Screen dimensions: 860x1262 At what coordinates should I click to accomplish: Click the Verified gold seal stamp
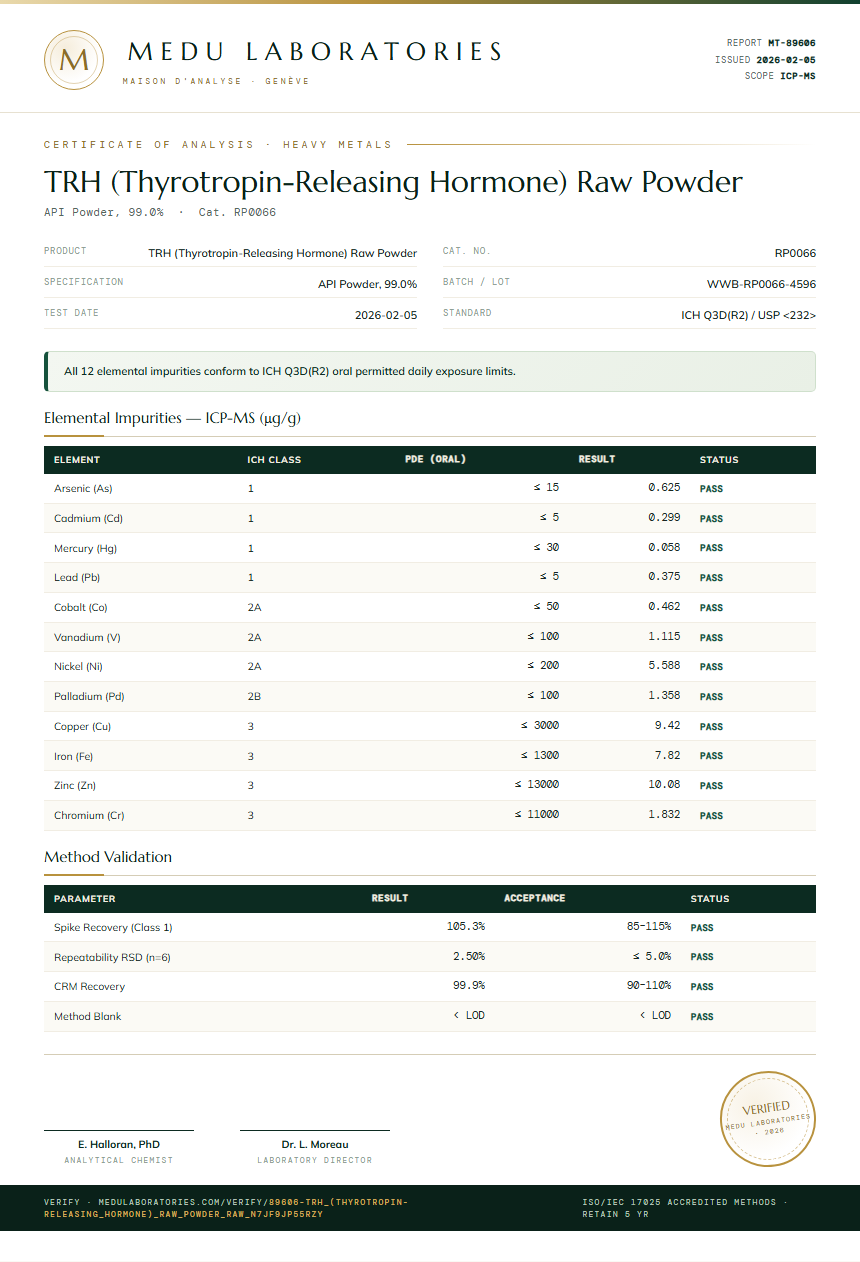click(769, 1118)
